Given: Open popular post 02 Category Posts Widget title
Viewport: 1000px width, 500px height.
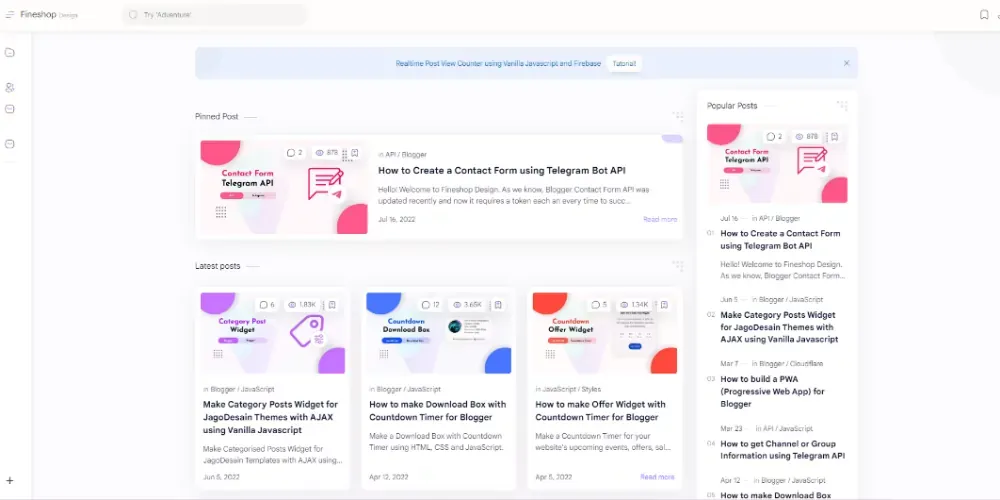Looking at the screenshot, I should [779, 327].
